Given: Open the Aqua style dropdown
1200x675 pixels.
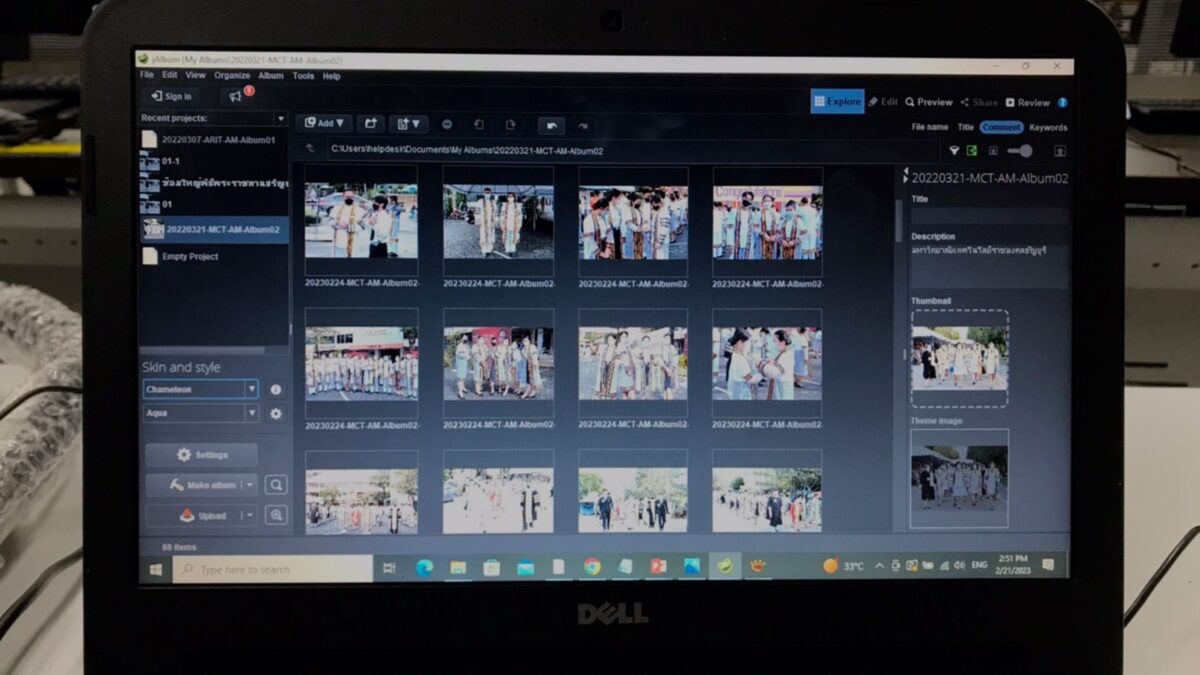Looking at the screenshot, I should [x=252, y=413].
